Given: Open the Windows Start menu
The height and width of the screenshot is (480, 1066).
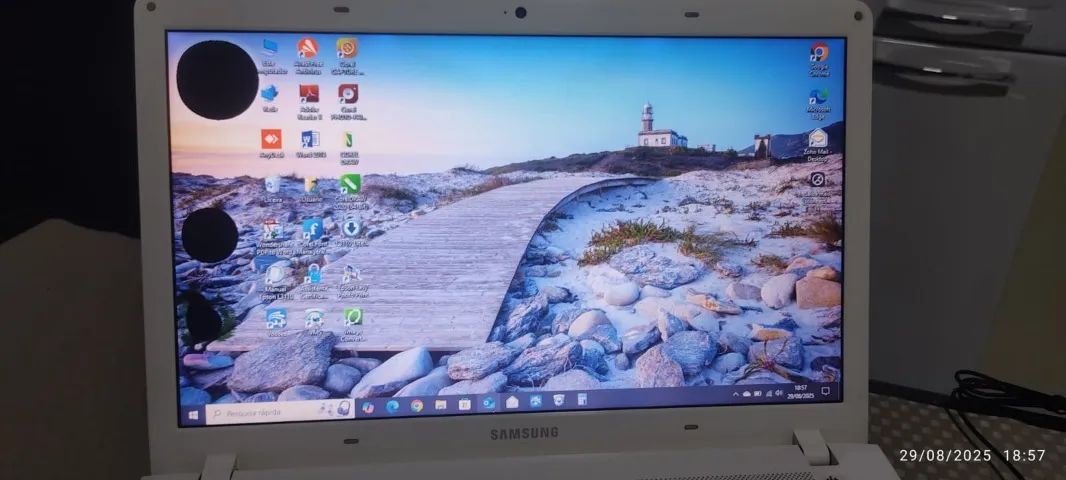Looking at the screenshot, I should 193,414.
